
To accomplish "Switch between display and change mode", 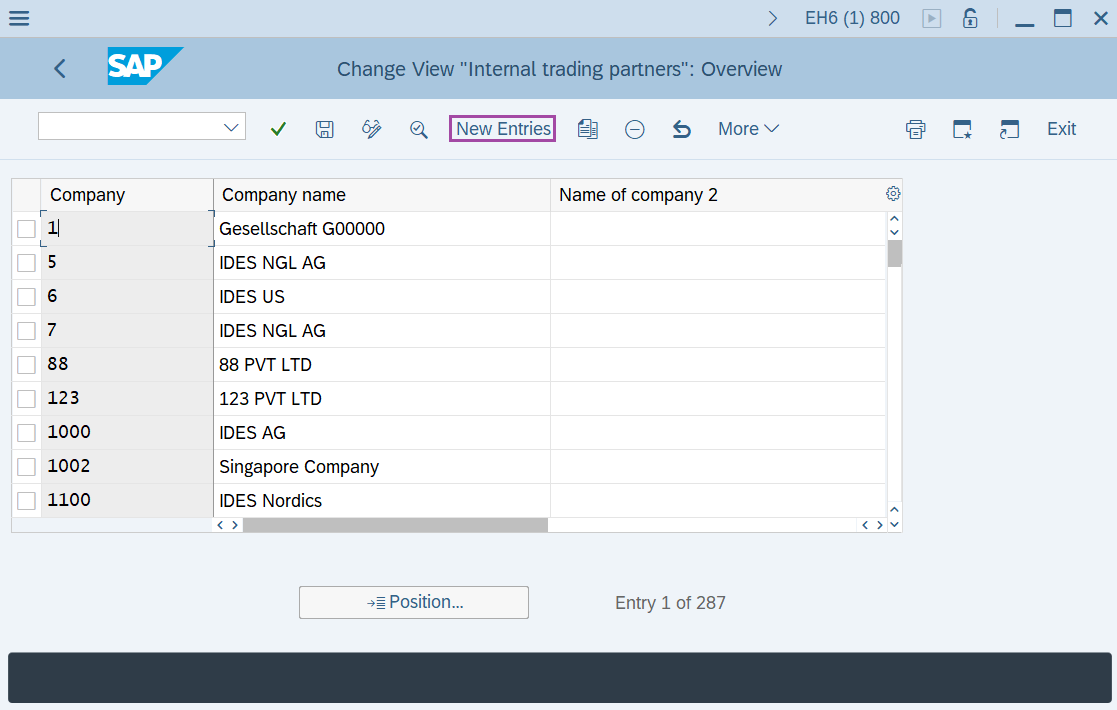I will [x=371, y=129].
